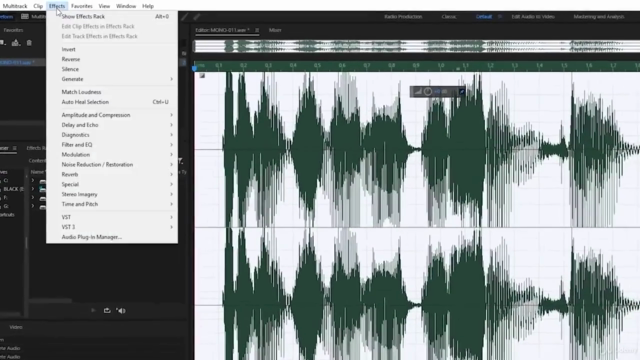Expand the Generate submenu
The height and width of the screenshot is (360, 640).
[112, 79]
